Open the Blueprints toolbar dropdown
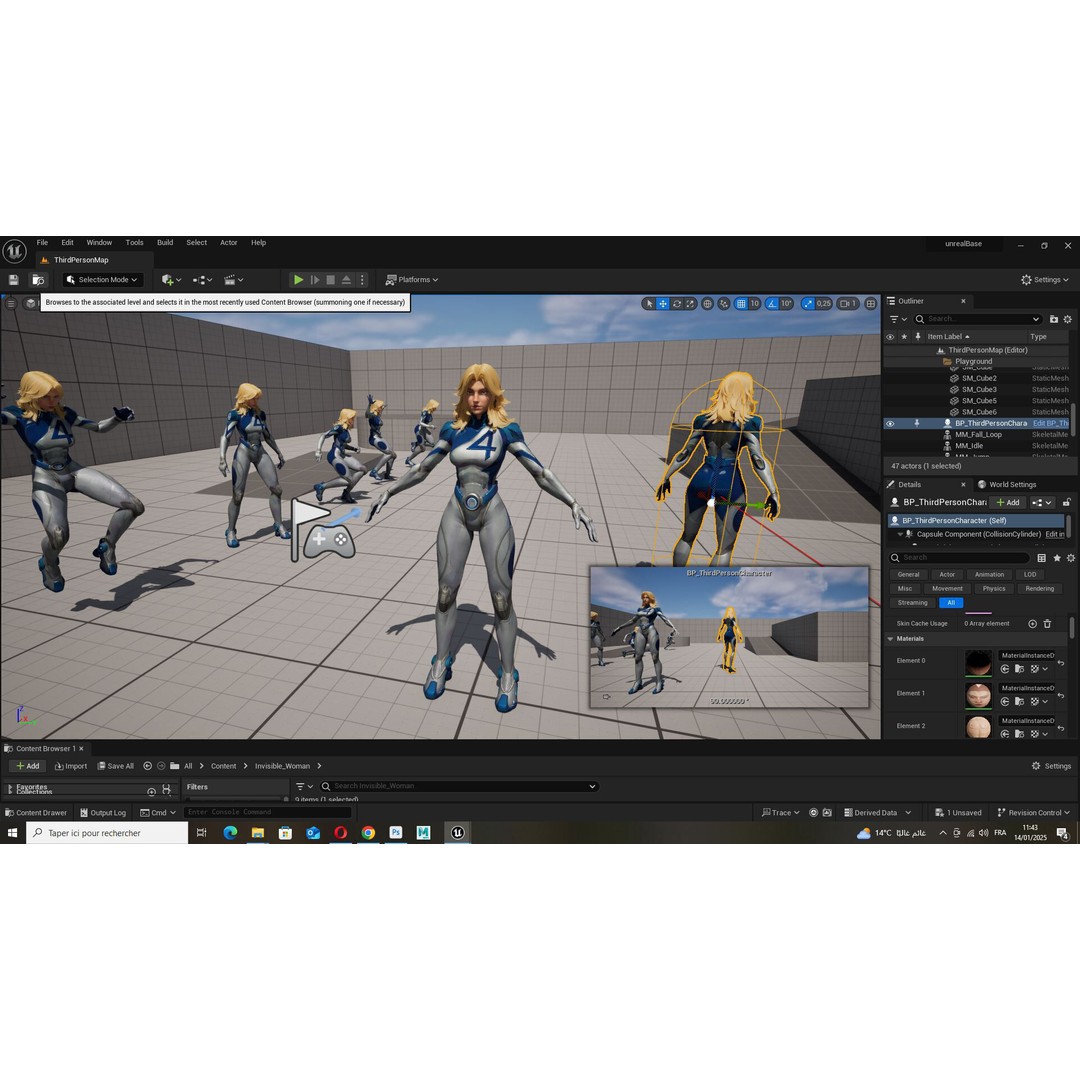1080x1080 pixels. point(202,280)
